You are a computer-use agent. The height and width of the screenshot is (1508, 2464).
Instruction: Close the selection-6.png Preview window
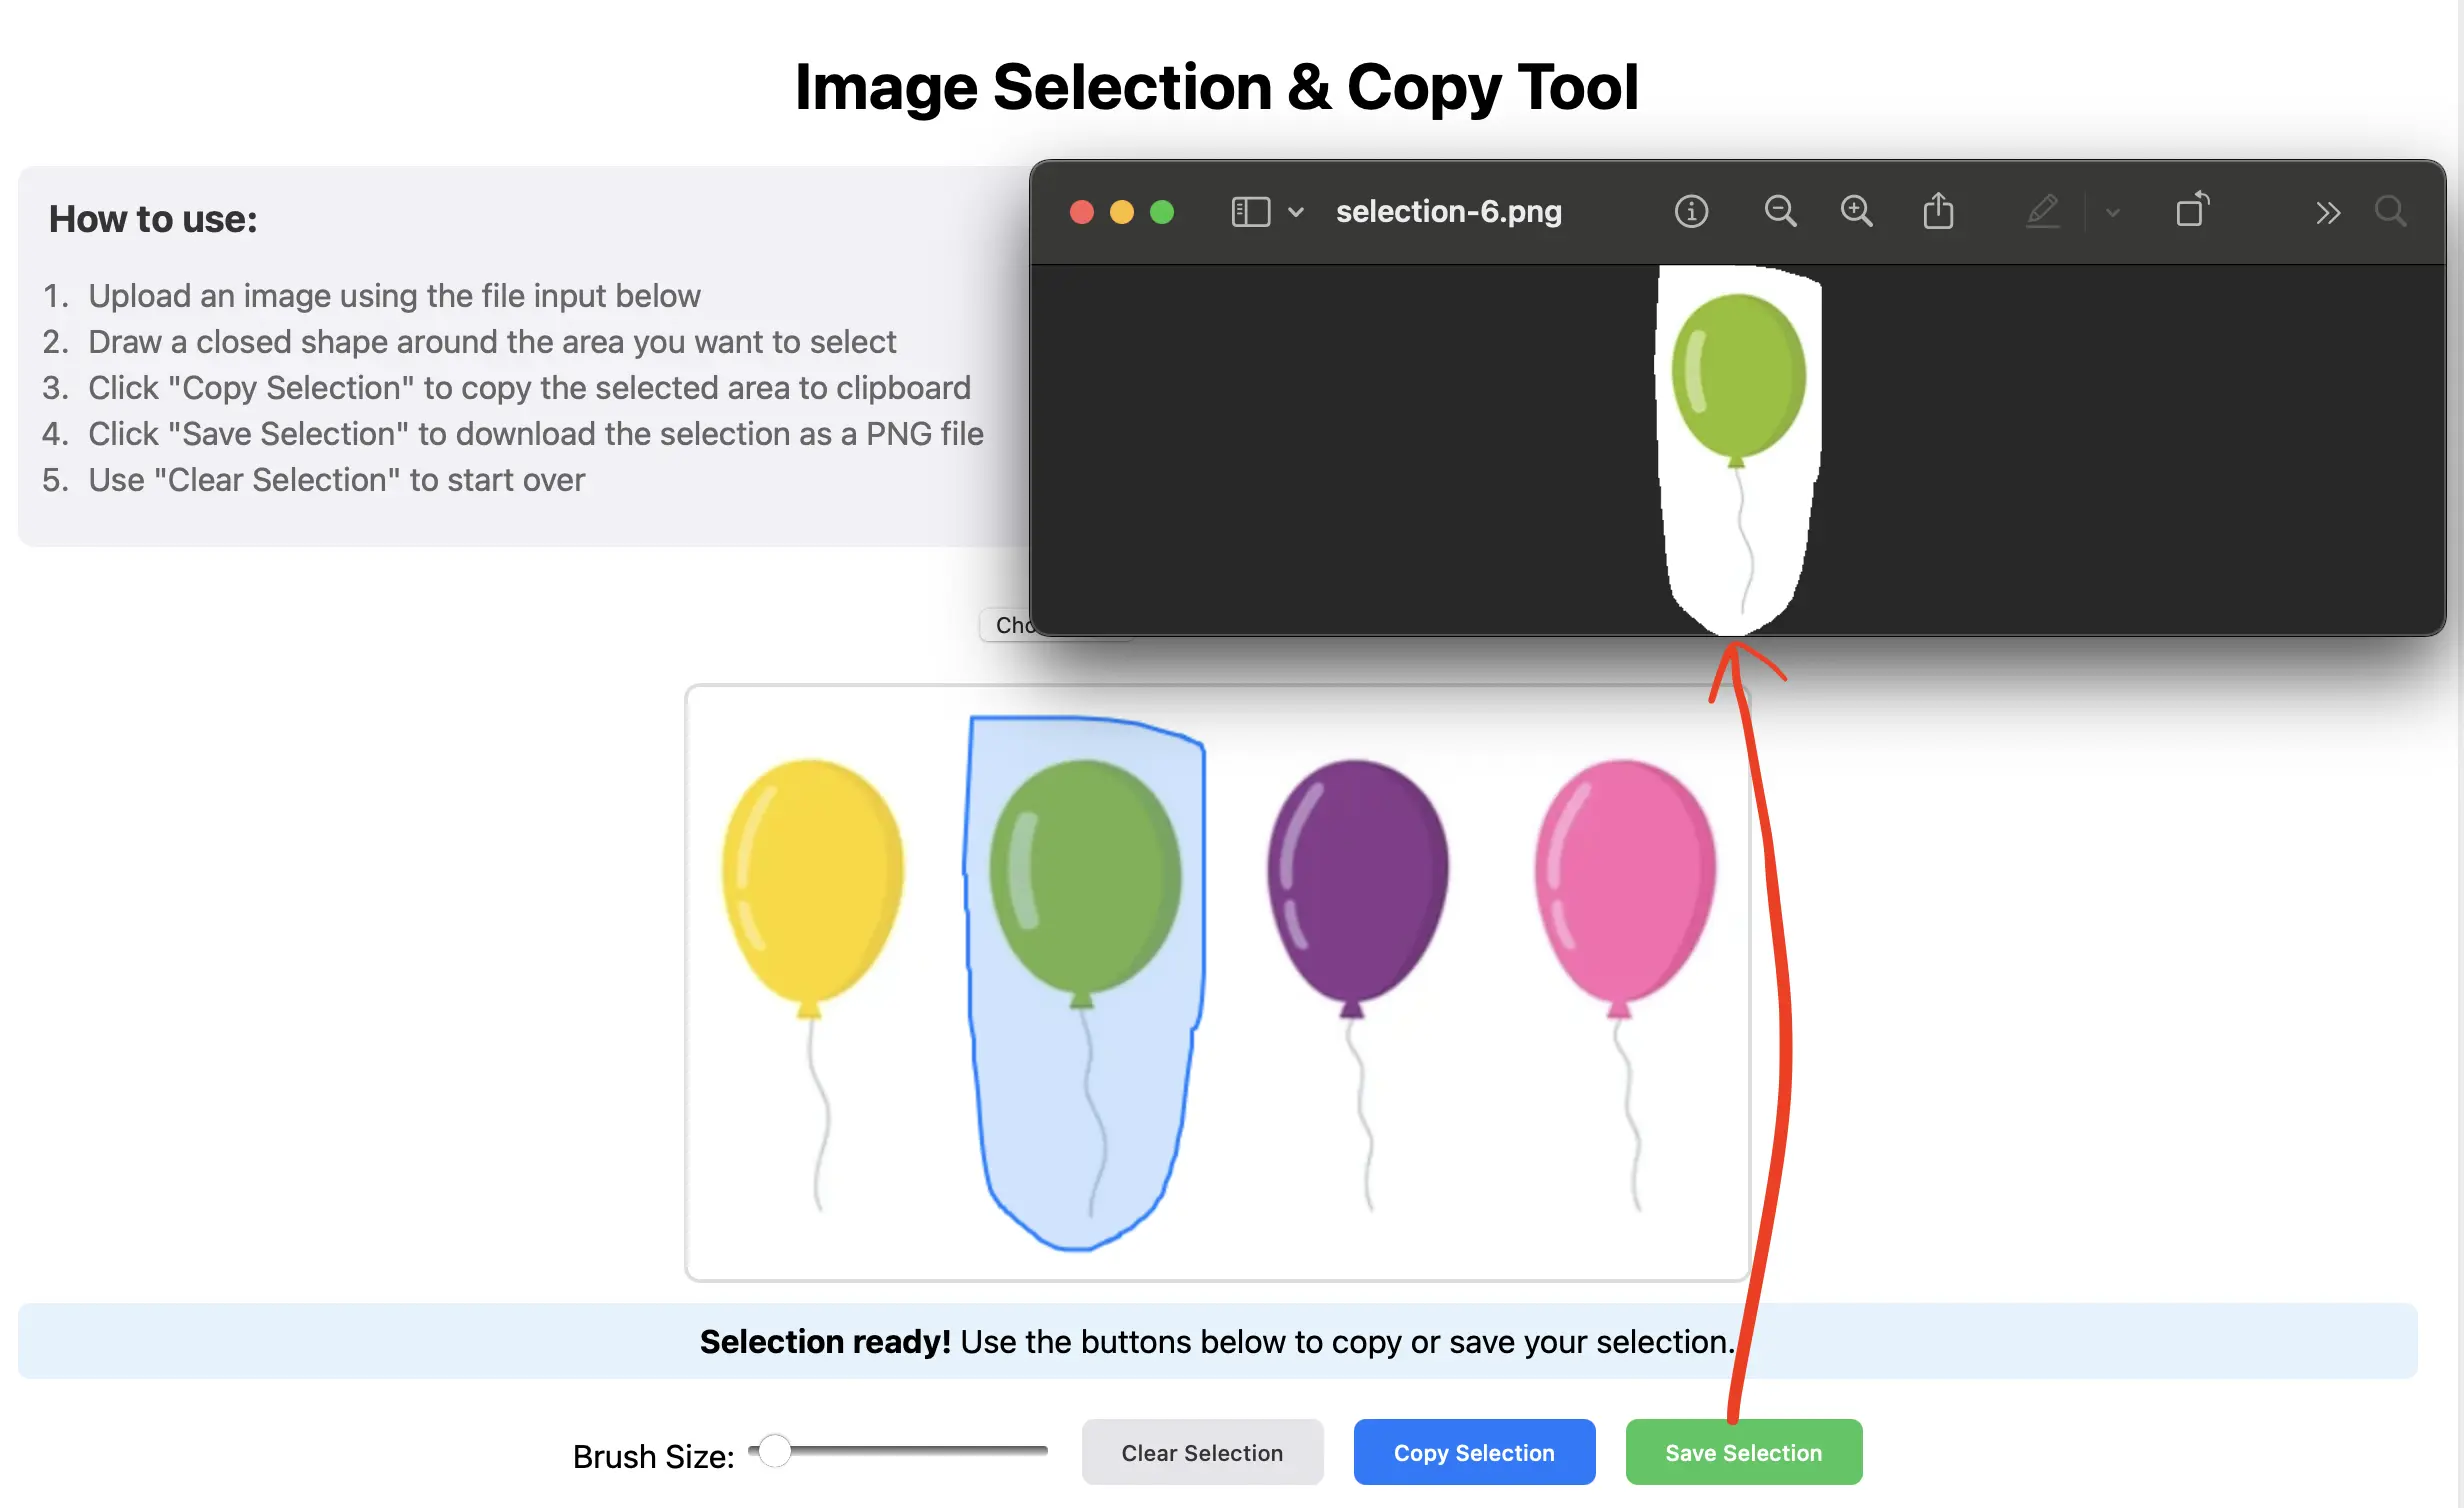1081,212
